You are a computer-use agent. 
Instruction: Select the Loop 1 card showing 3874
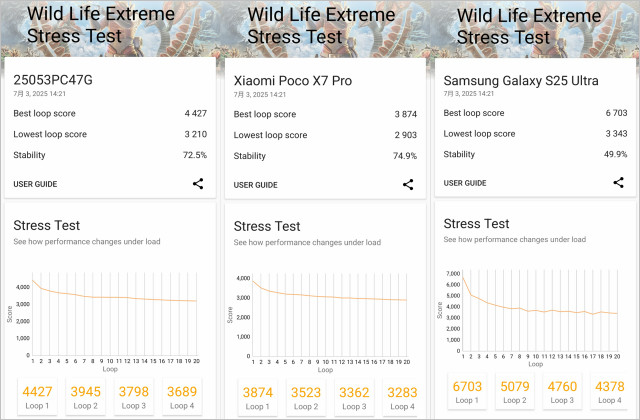[x=258, y=397]
